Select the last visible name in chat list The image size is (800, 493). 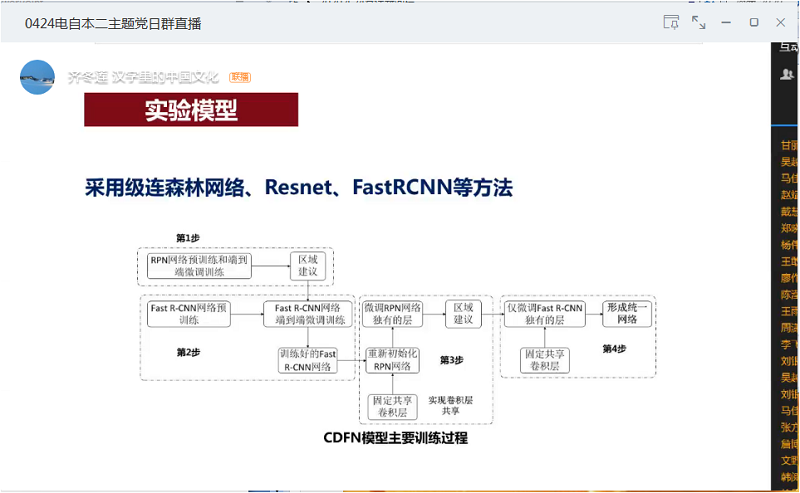tap(789, 478)
